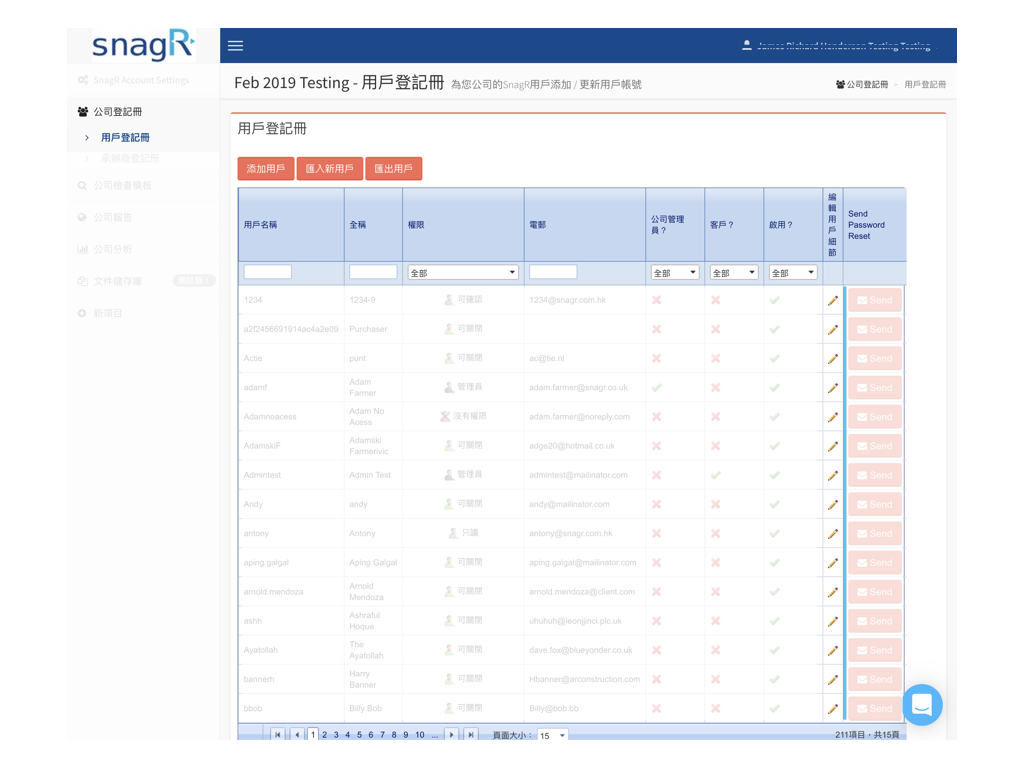
Task: Click email cell Hbanner@arconstruction.com
Action: point(584,679)
